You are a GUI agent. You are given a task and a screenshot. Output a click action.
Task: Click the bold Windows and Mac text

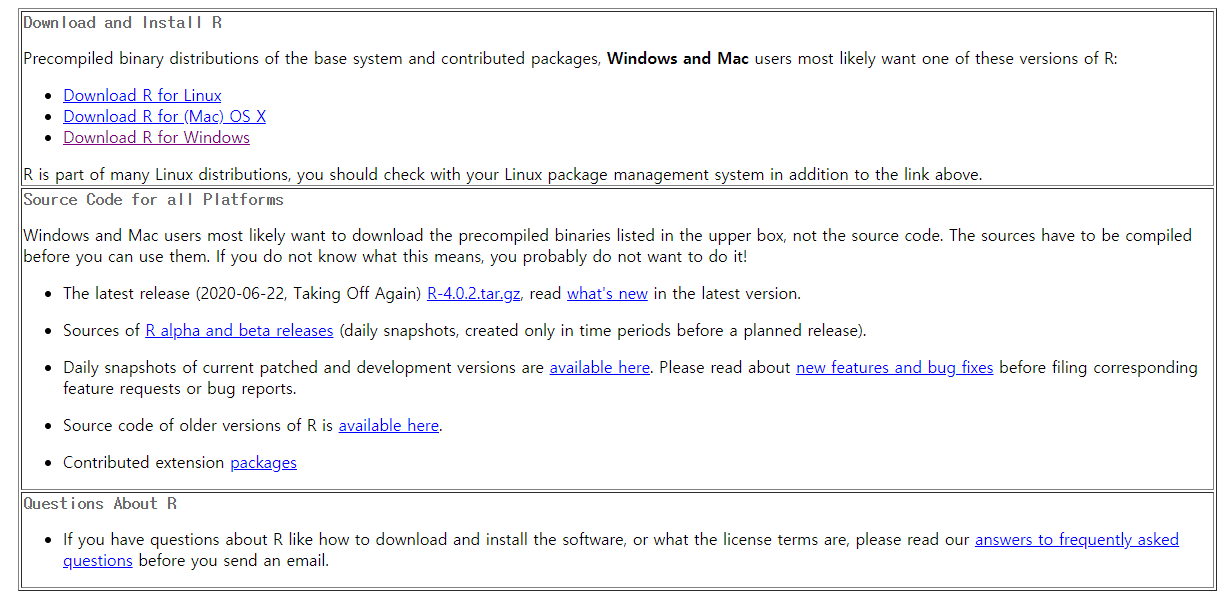(678, 58)
